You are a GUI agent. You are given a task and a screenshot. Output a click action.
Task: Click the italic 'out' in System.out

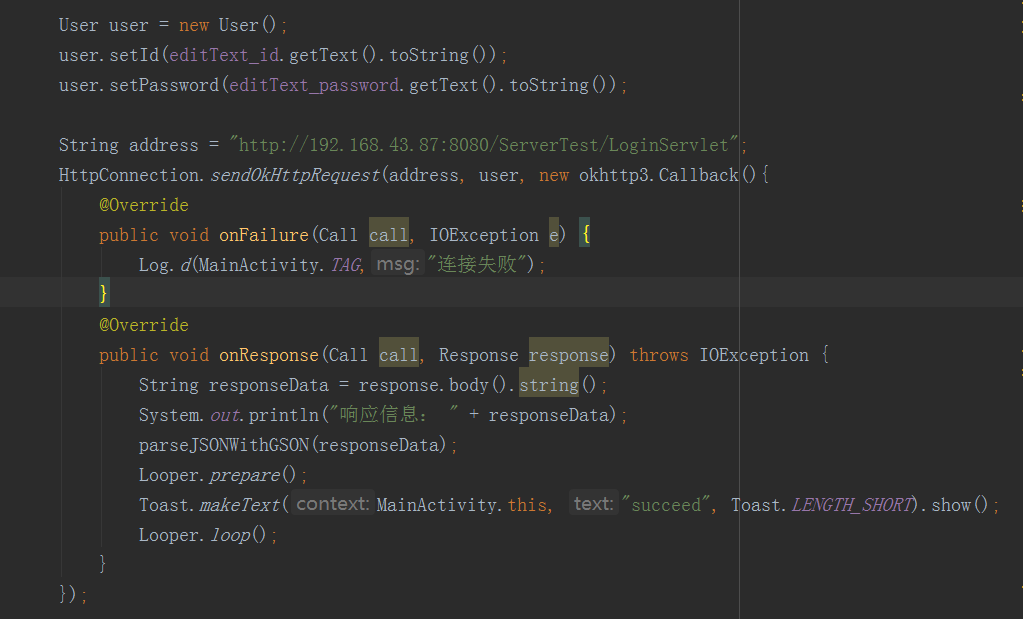pyautogui.click(x=224, y=415)
